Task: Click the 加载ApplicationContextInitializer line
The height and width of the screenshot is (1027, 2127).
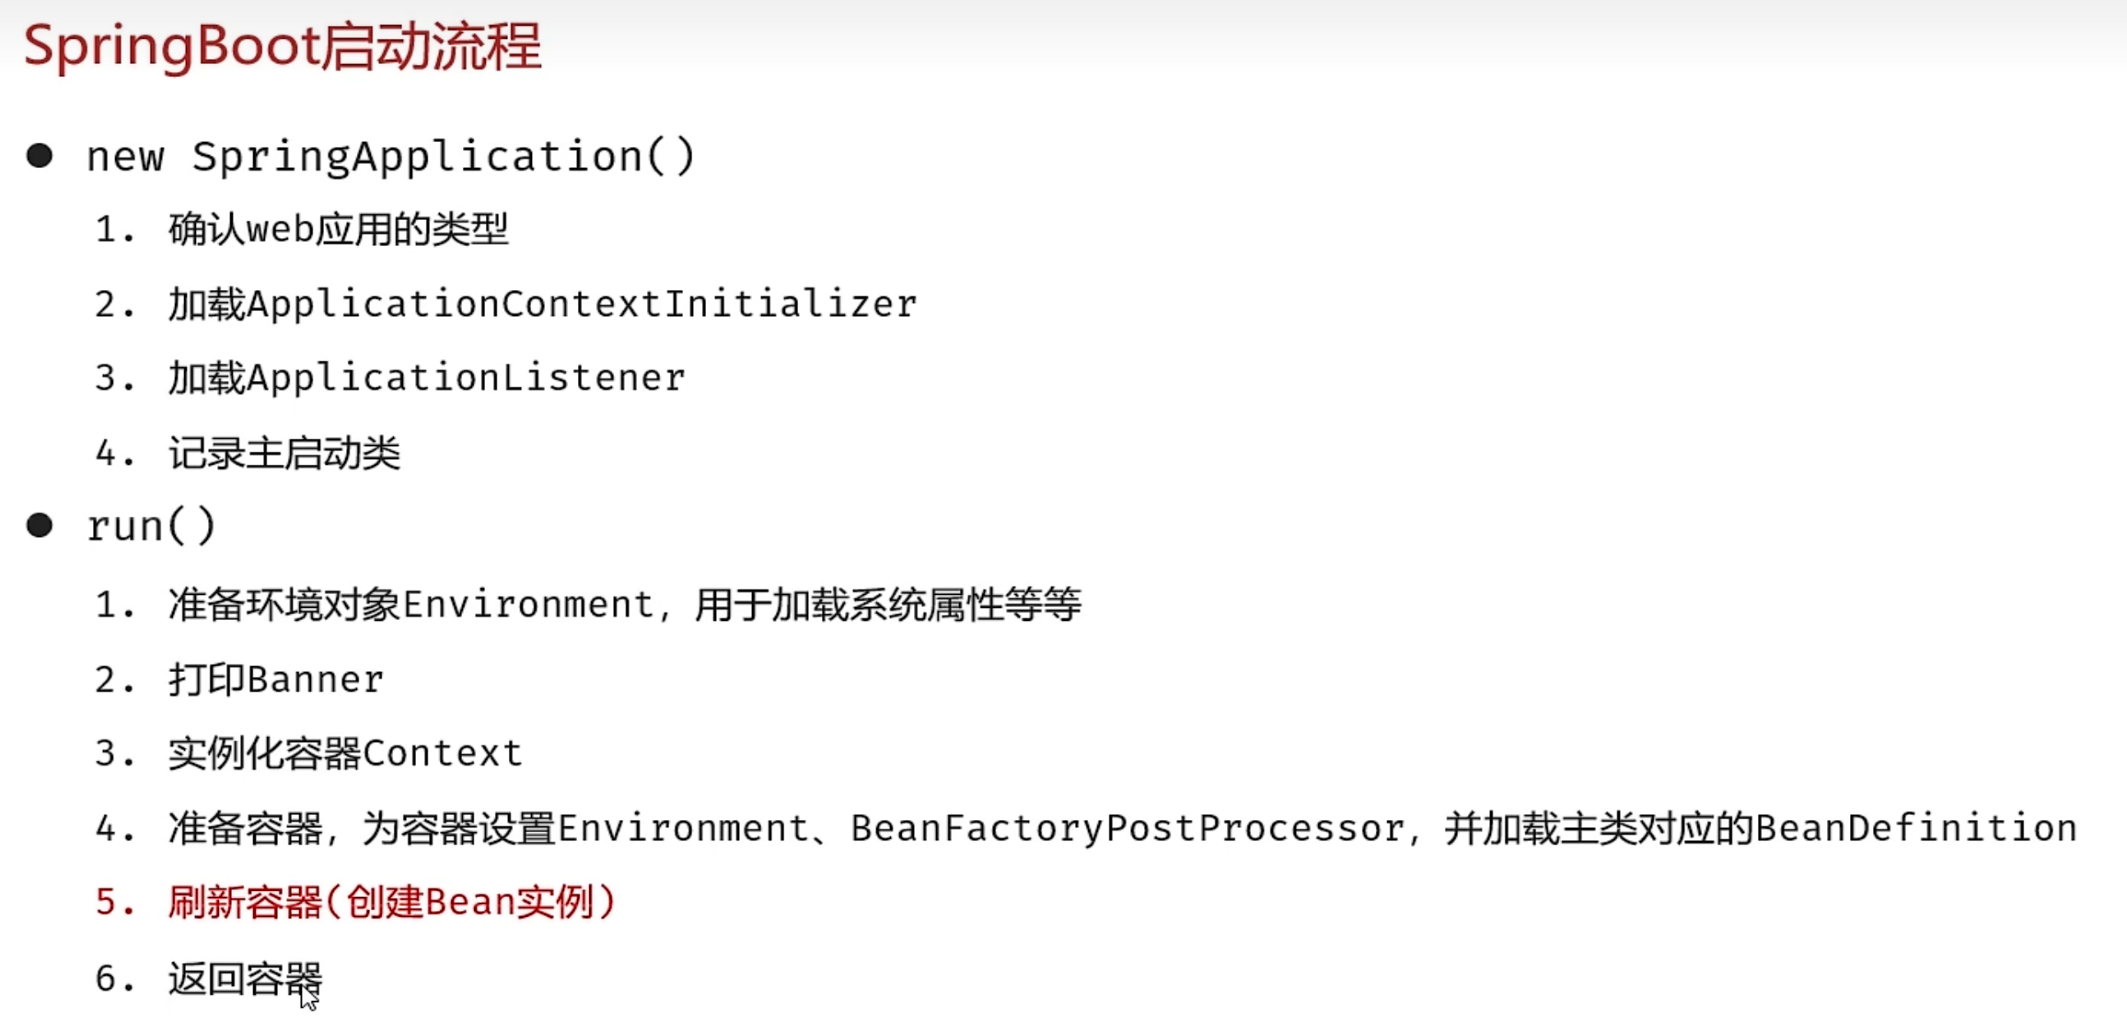Action: 542,304
